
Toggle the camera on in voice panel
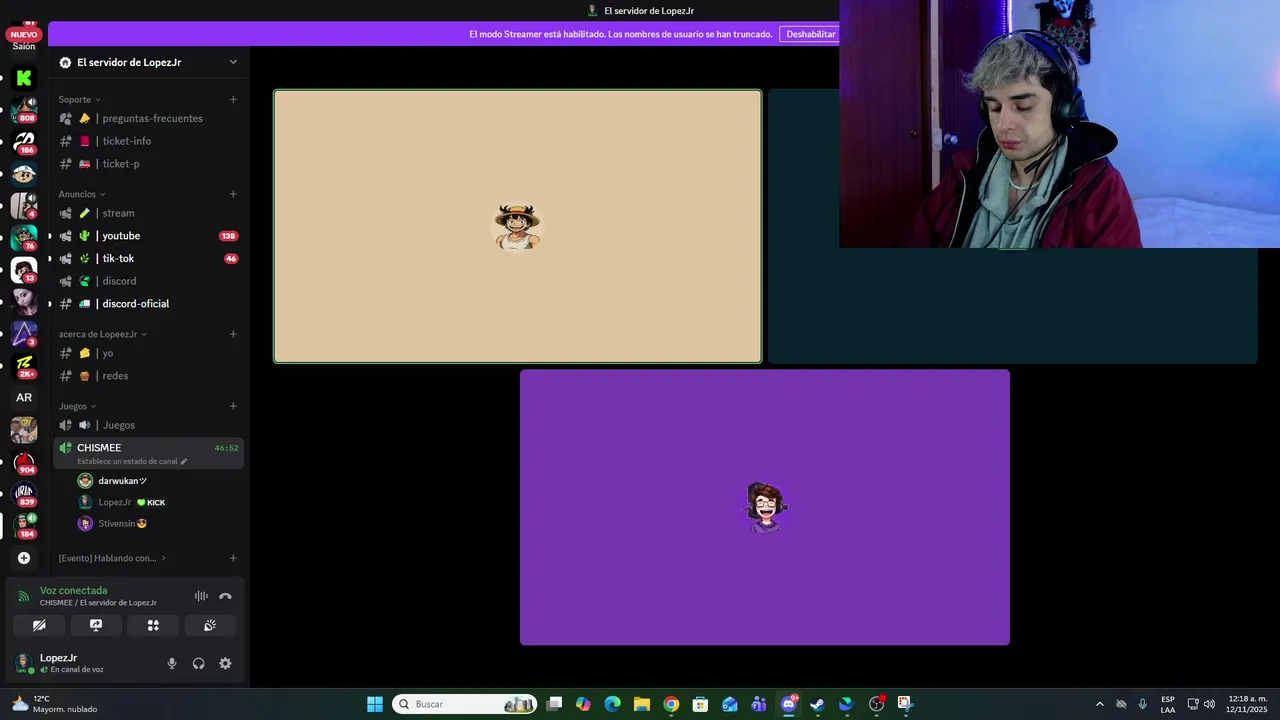[x=39, y=625]
